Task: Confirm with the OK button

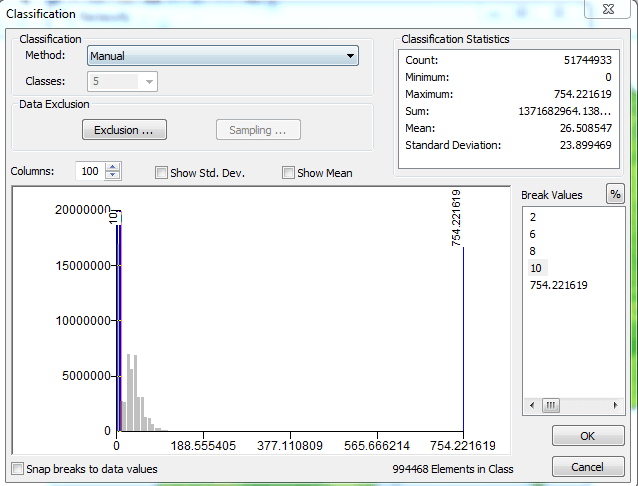Action: coord(587,437)
